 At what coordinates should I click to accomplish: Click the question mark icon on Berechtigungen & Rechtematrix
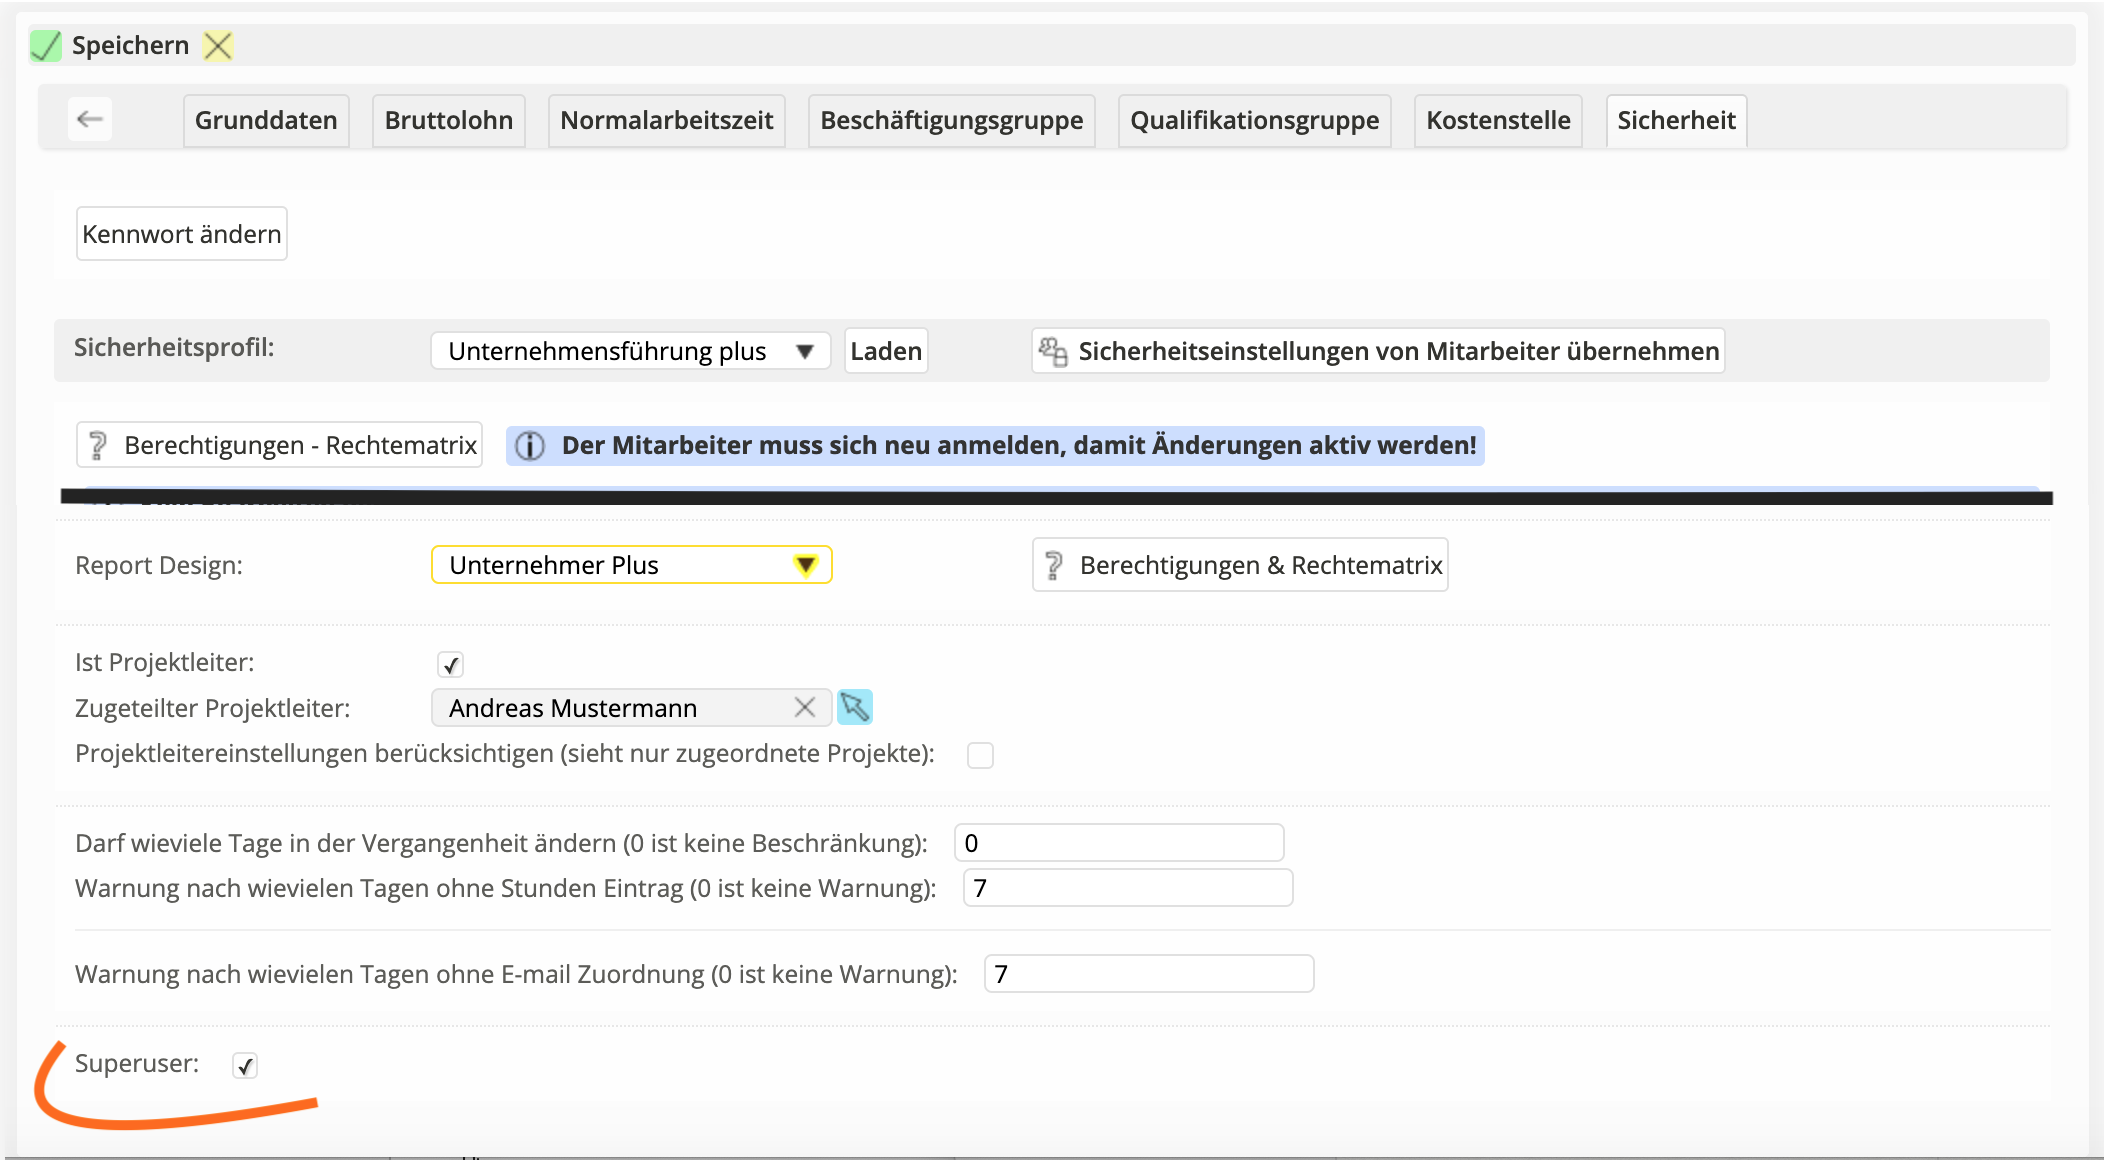[x=1055, y=564]
